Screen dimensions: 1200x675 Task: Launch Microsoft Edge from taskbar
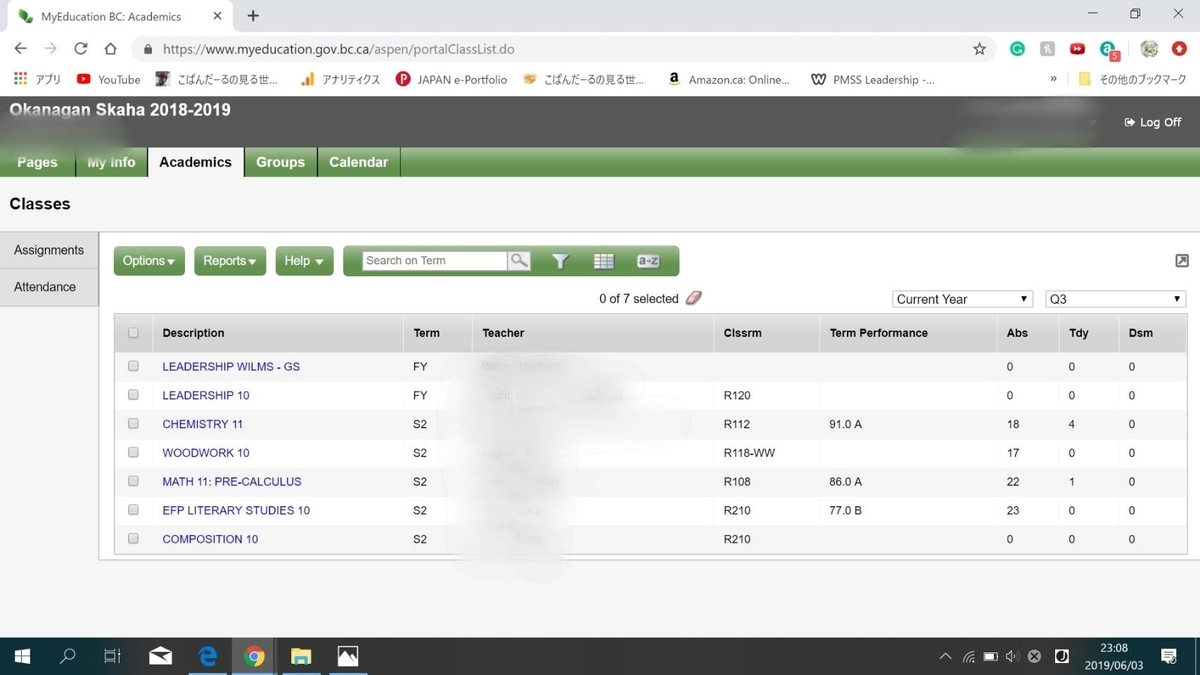tap(208, 656)
